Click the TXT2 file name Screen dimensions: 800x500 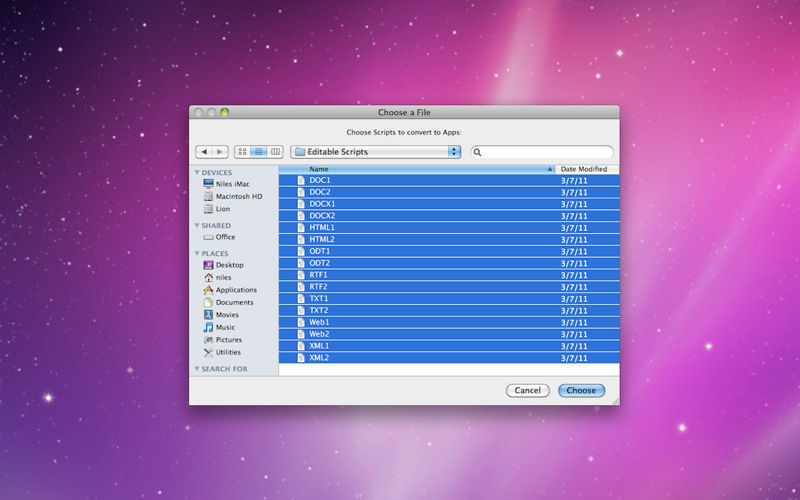319,310
